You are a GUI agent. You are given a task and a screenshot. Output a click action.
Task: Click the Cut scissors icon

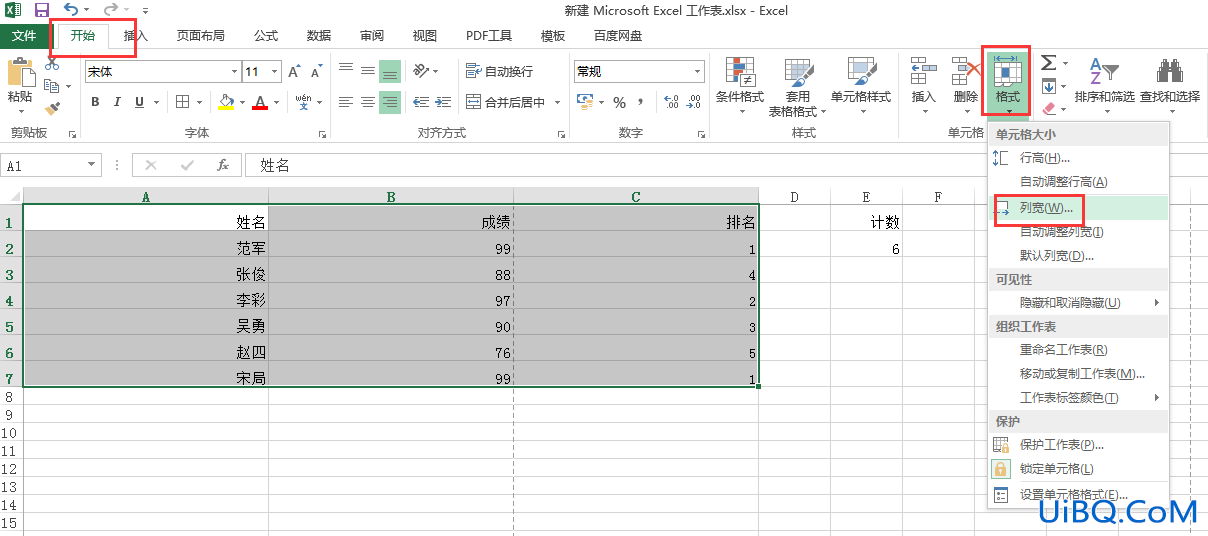(52, 64)
